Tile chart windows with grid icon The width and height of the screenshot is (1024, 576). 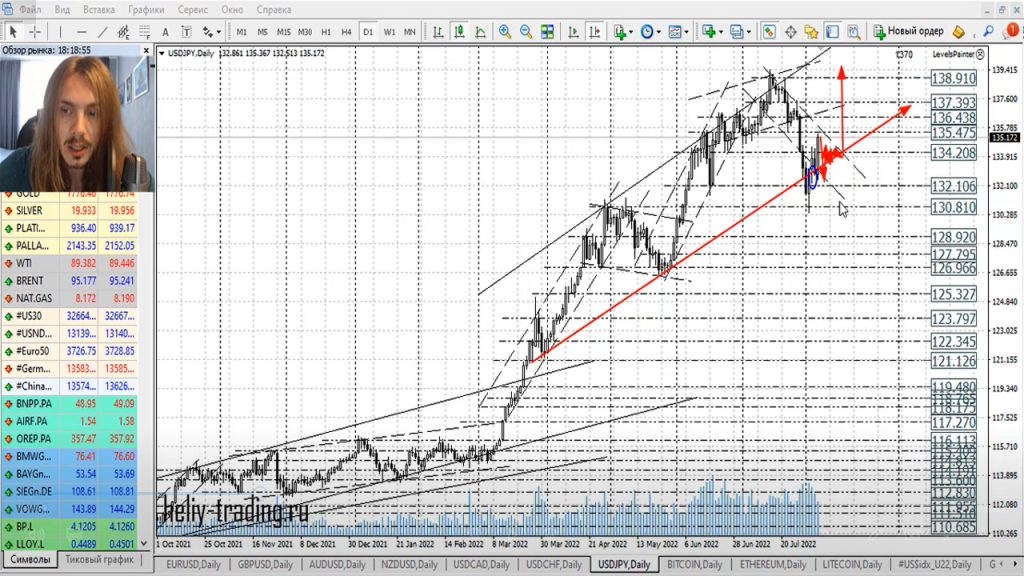548,31
